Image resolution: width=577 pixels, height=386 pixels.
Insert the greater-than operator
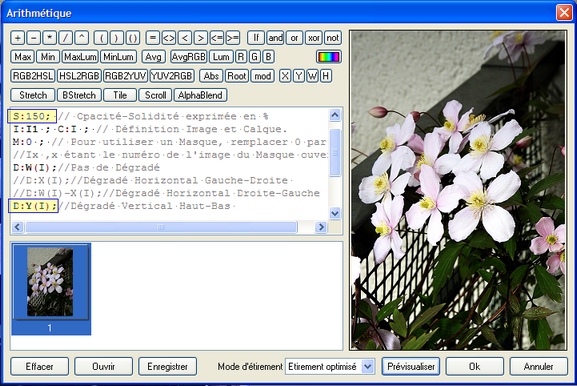point(201,38)
